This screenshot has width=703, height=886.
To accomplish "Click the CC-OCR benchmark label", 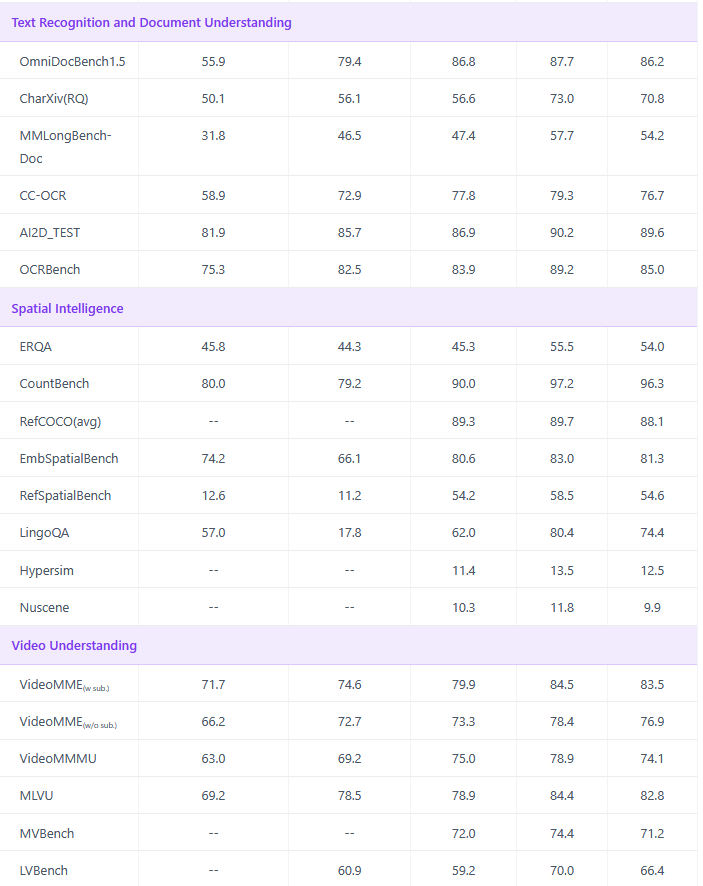I will (43, 195).
